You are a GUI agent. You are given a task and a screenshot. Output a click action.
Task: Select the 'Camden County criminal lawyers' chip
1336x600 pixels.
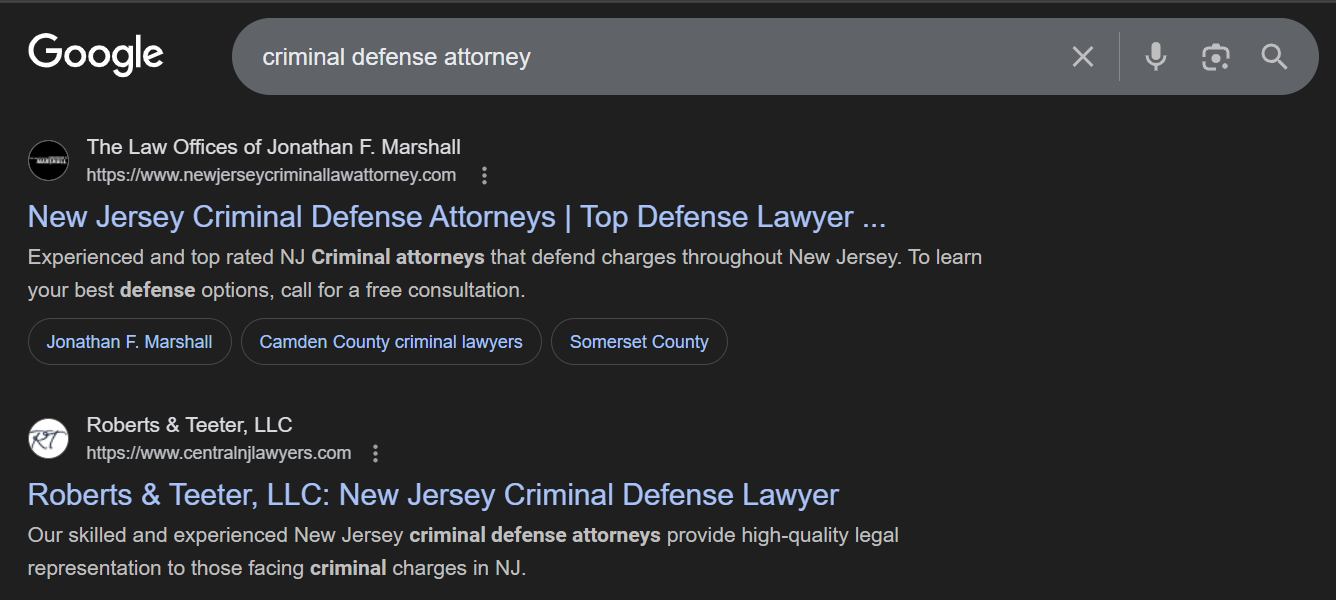coord(391,342)
